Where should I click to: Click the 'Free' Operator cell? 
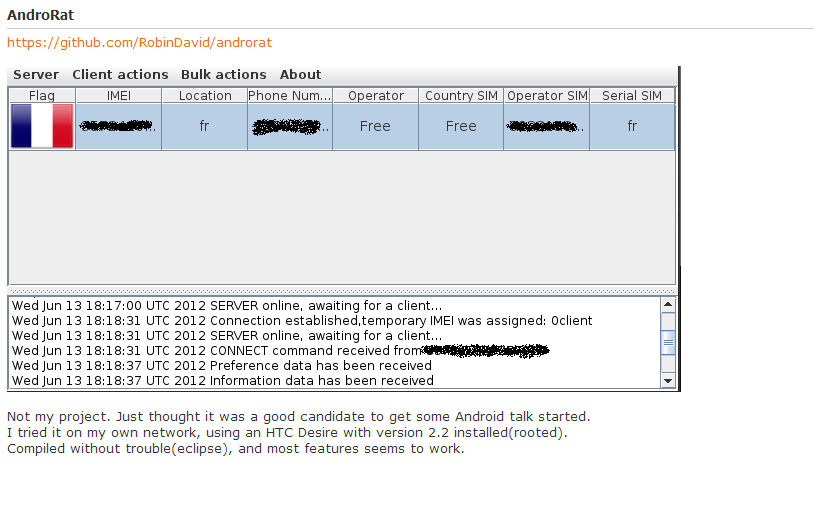coord(375,127)
